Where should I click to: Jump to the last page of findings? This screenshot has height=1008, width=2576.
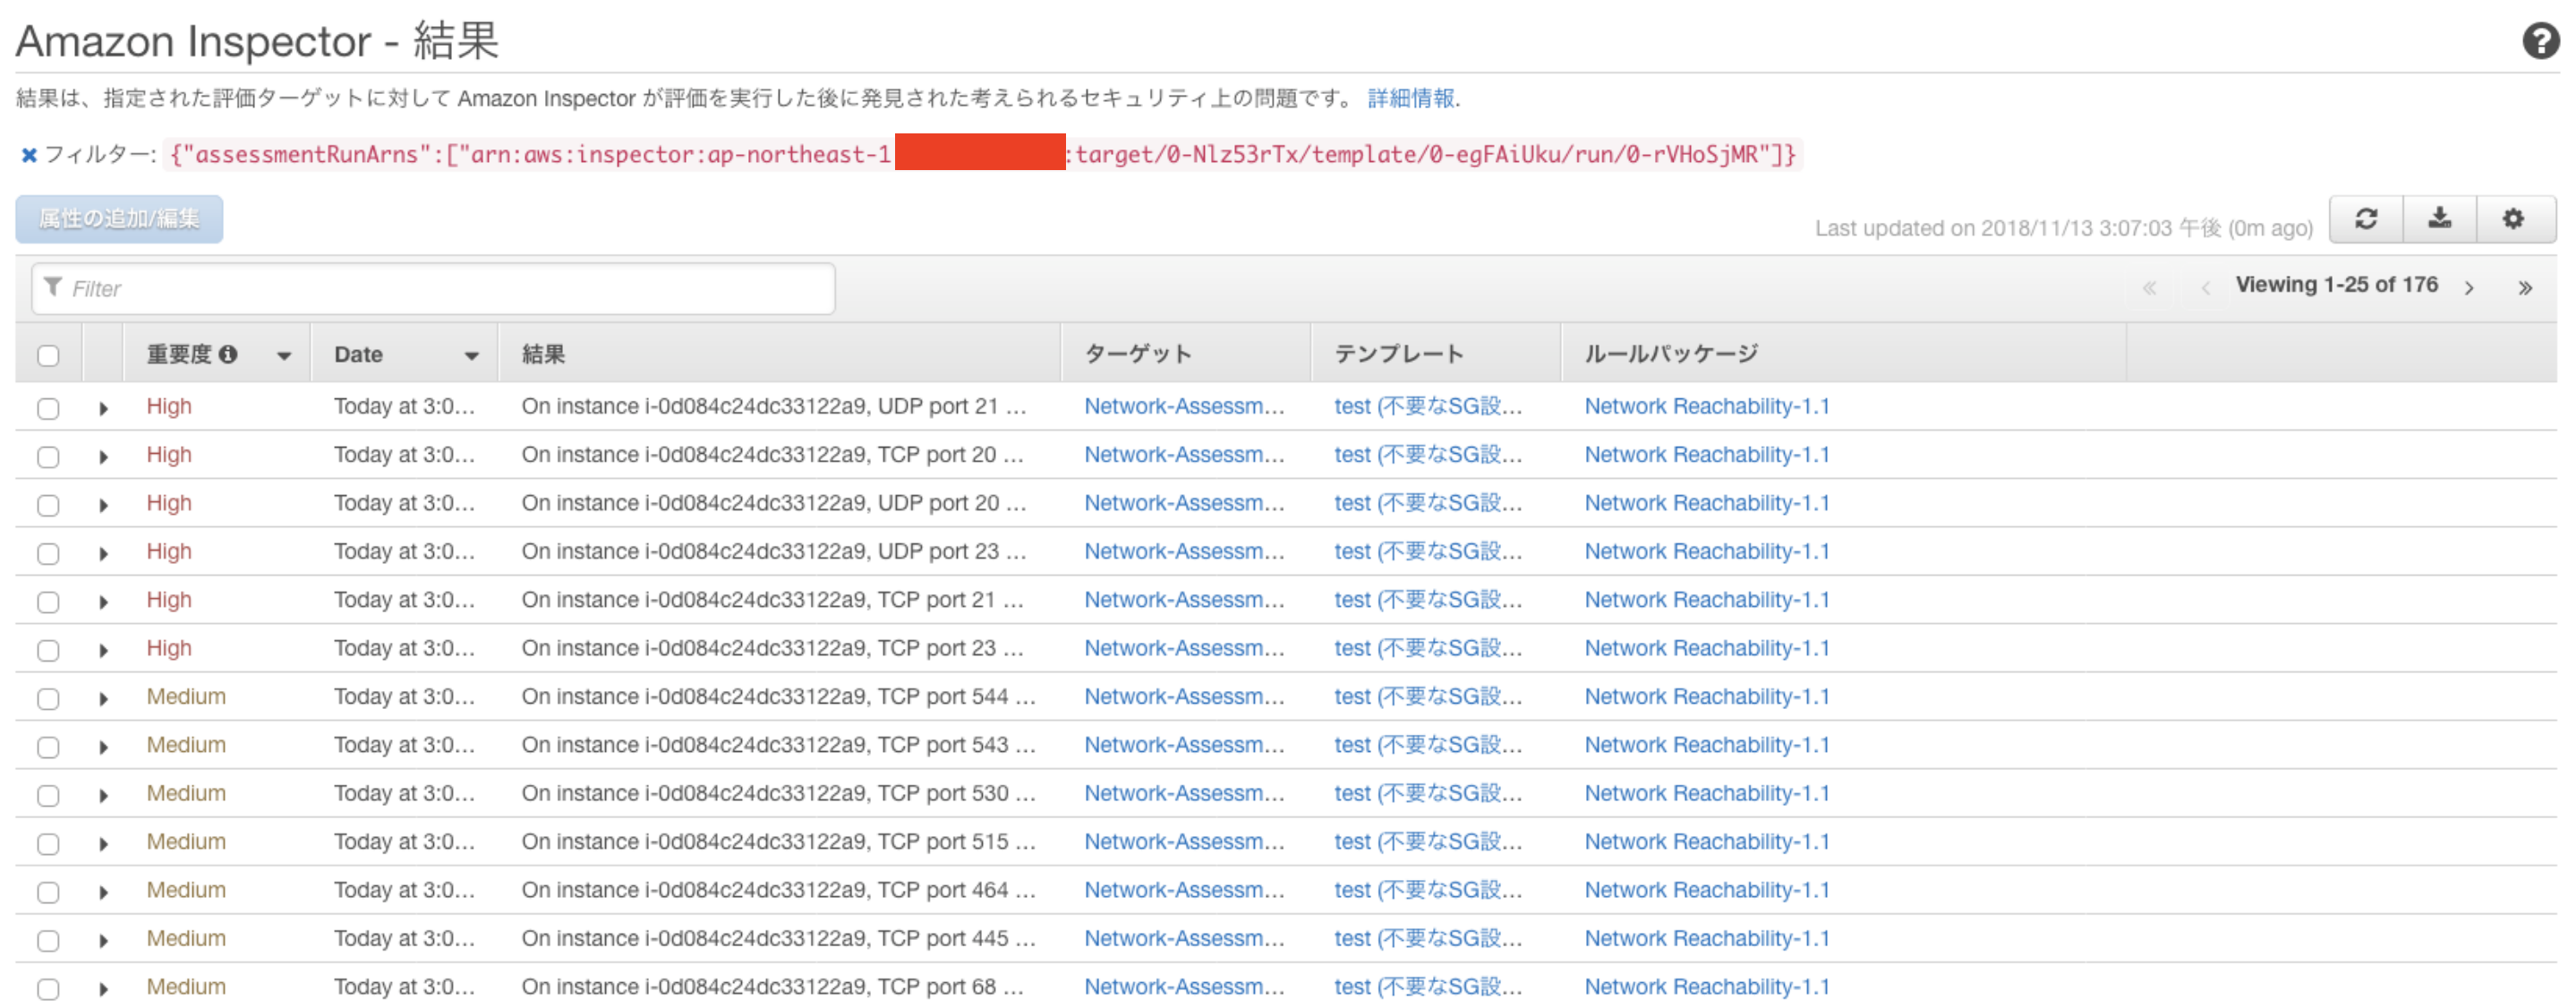click(x=2525, y=288)
